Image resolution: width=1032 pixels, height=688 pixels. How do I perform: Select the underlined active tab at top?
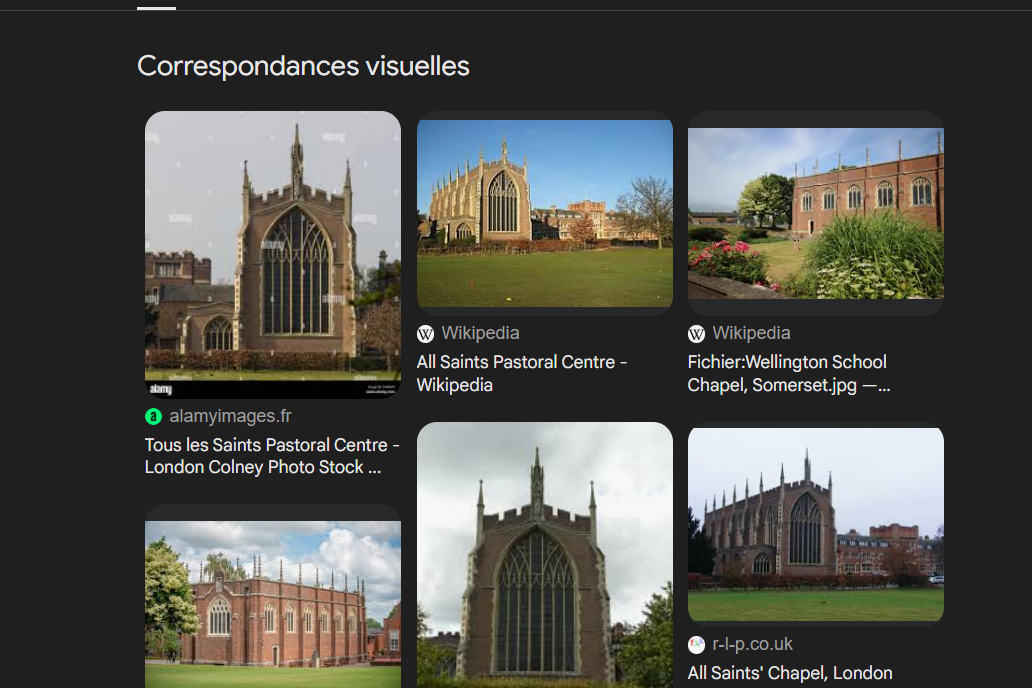point(156,5)
